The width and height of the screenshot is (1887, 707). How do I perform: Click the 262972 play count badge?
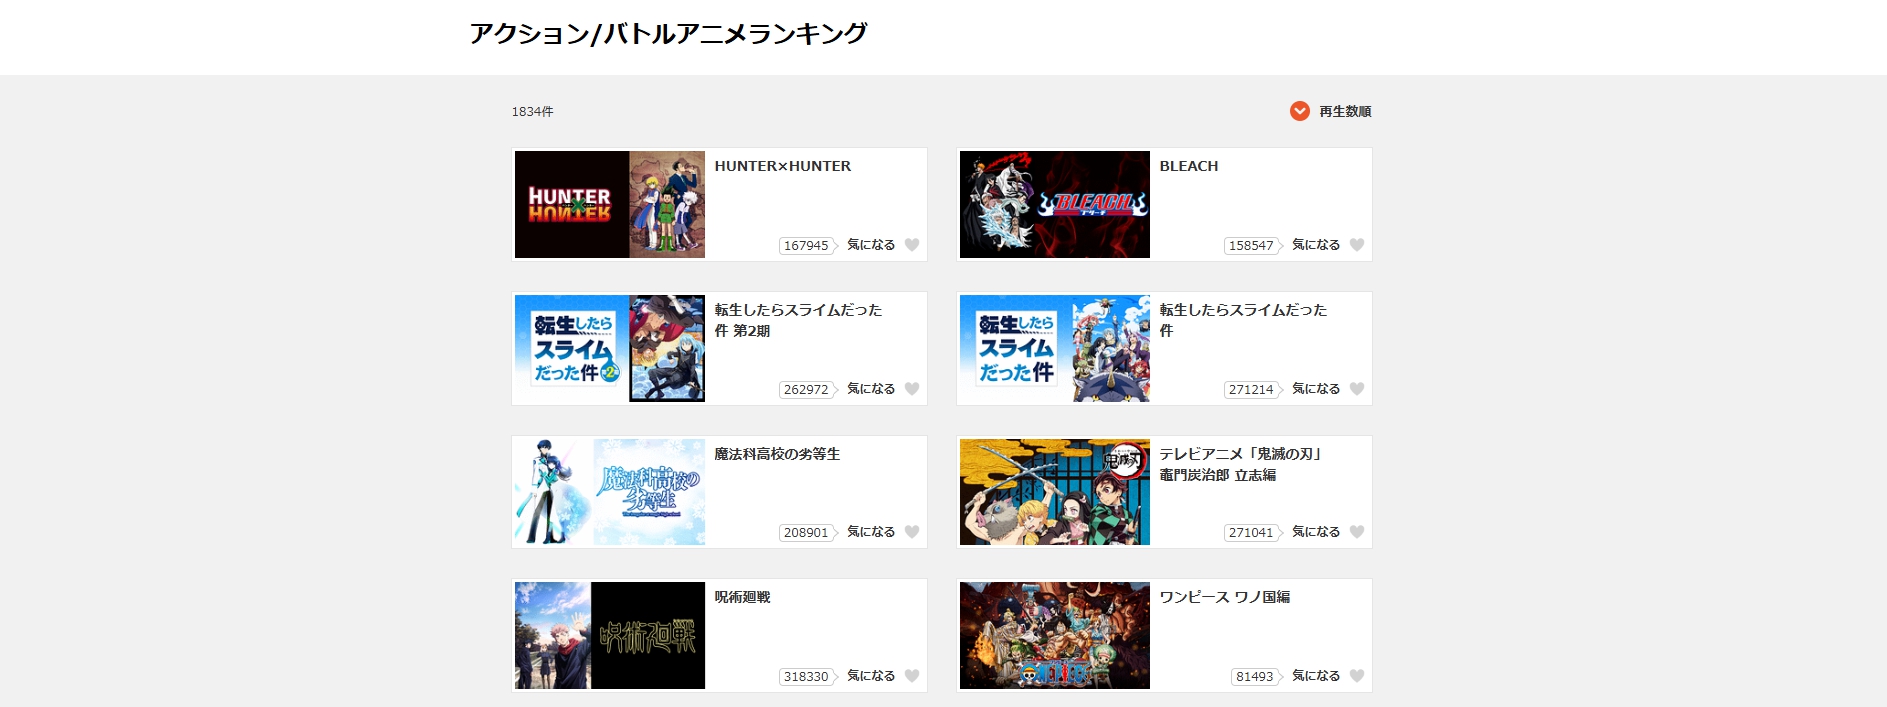coord(808,390)
